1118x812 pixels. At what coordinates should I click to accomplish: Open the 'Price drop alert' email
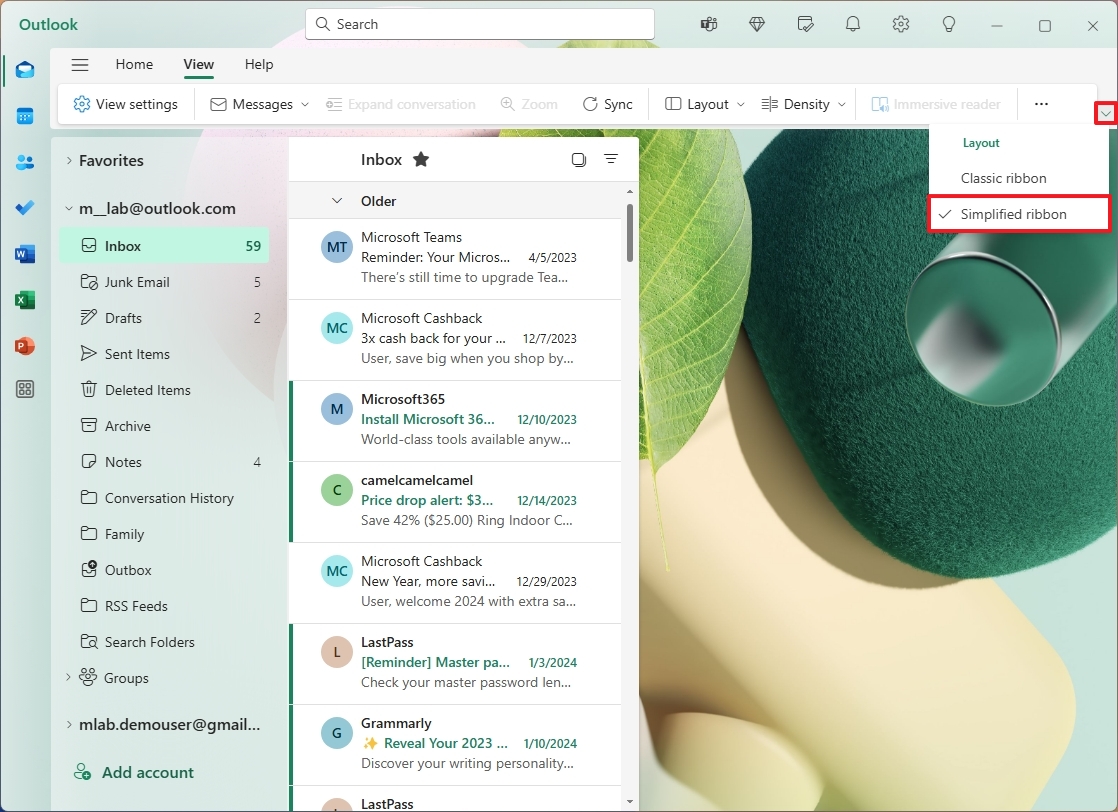456,502
